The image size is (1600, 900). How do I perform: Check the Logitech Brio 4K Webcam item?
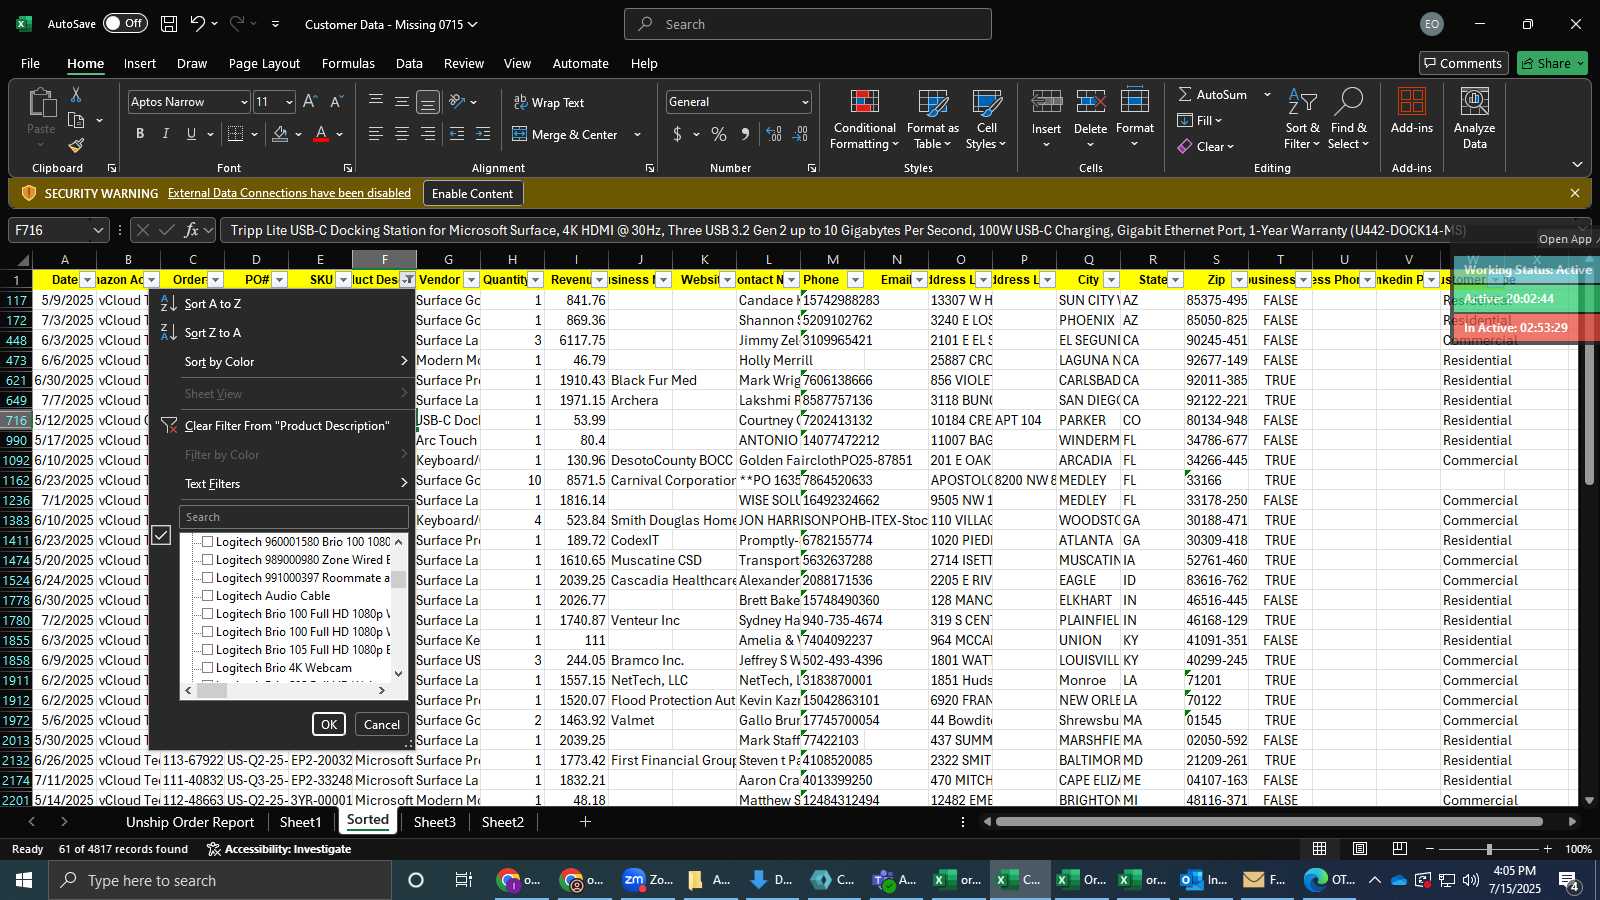point(208,668)
